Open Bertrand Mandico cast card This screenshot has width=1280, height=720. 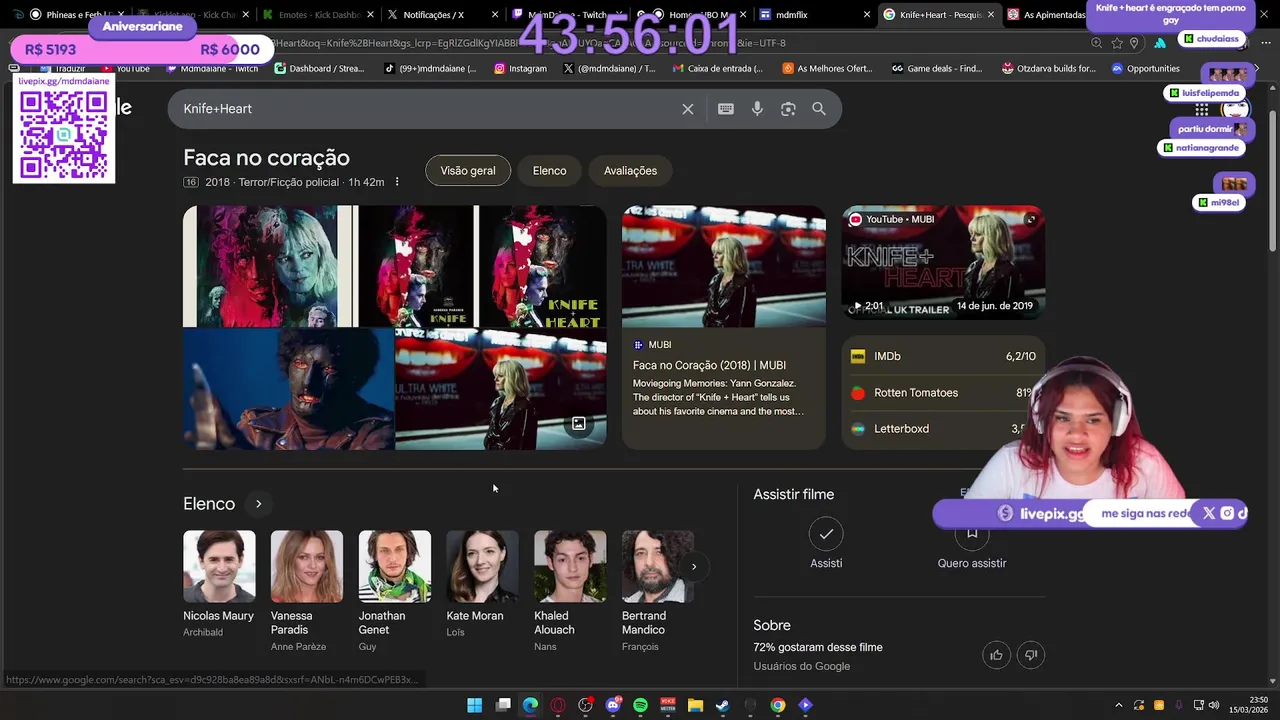coord(657,591)
